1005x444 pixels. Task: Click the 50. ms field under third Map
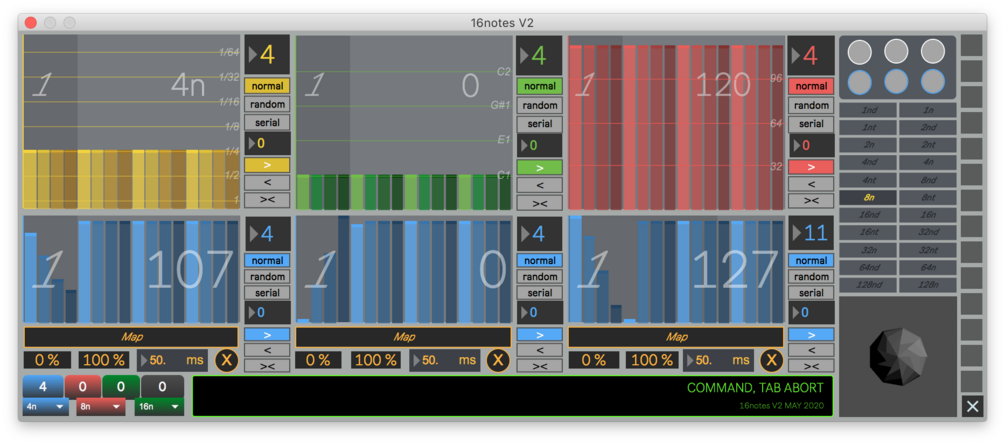click(719, 360)
